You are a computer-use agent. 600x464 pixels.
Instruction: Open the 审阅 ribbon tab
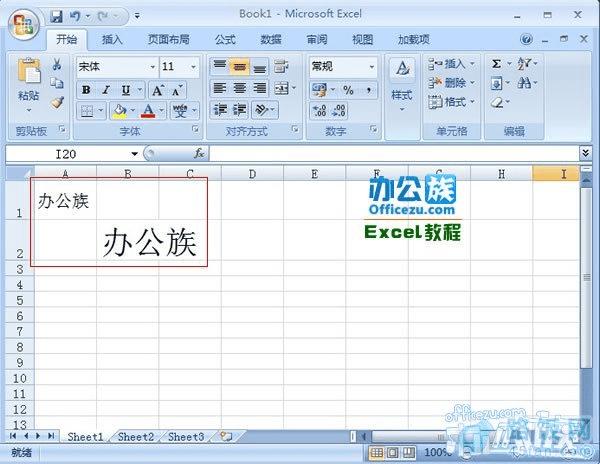click(317, 39)
